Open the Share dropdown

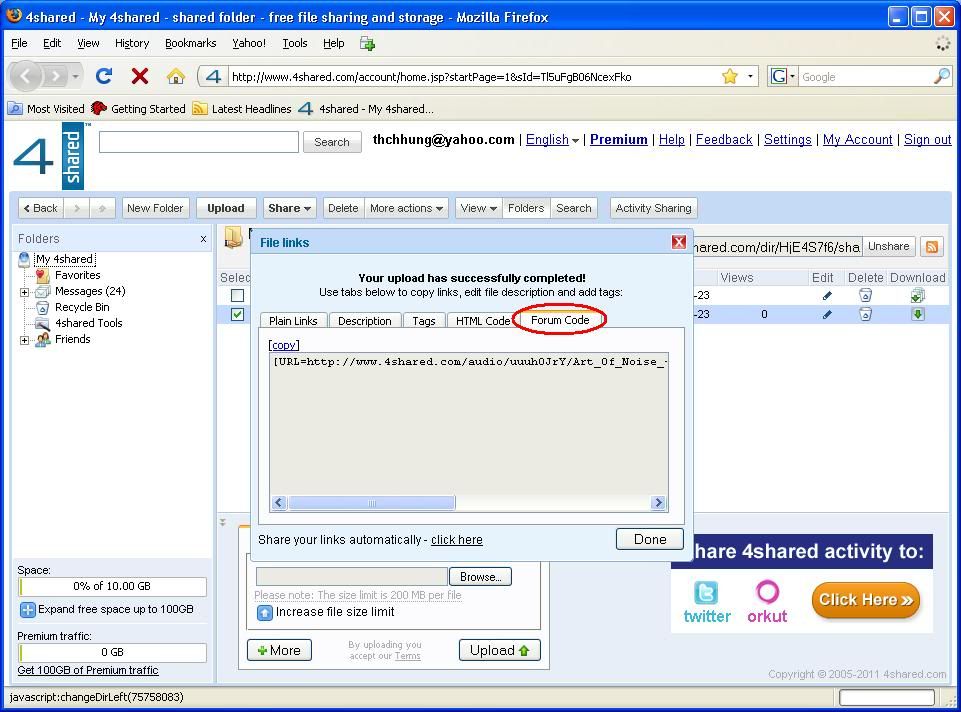coord(289,208)
